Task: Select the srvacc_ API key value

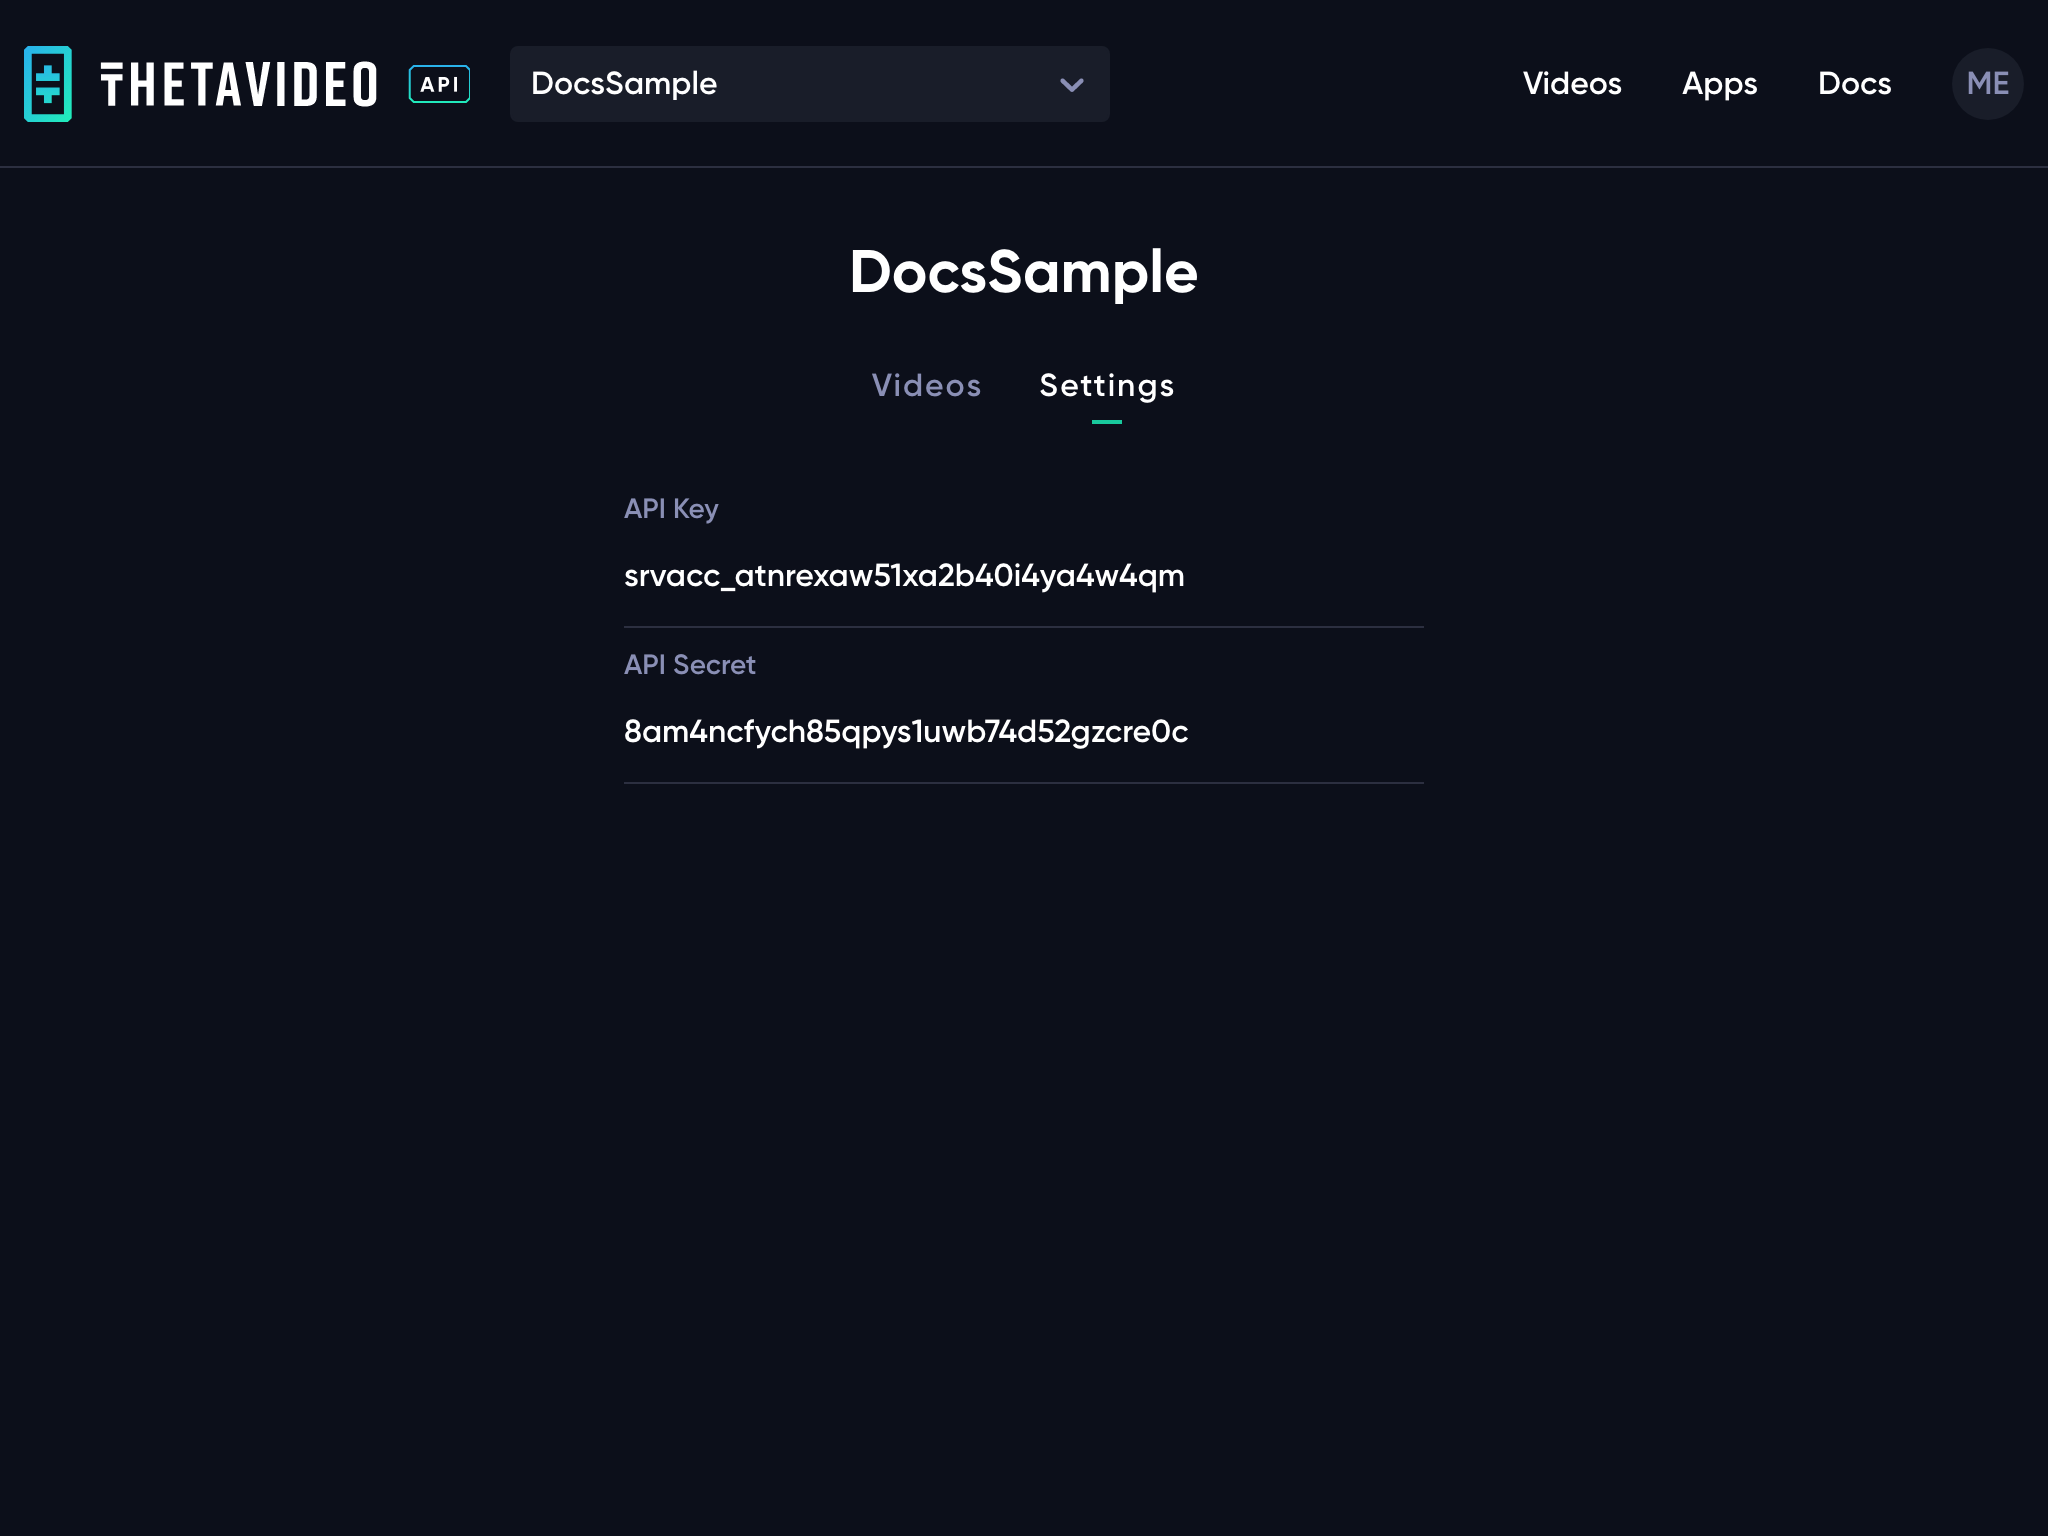Action: (904, 576)
